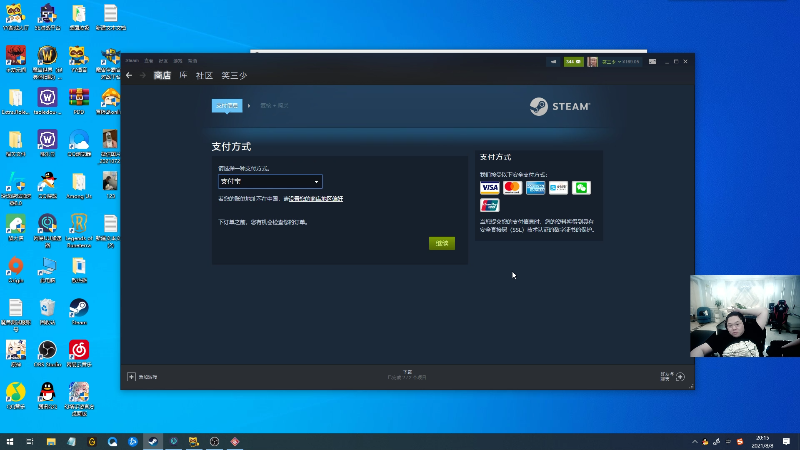Open friends and chat at bottom right
Screen dimensions: 800x450
pos(673,377)
